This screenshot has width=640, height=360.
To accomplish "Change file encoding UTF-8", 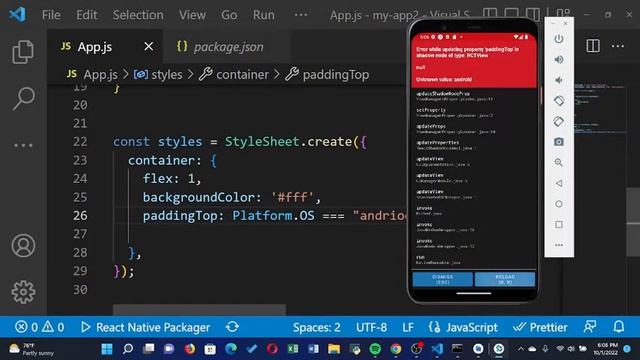I will point(371,327).
